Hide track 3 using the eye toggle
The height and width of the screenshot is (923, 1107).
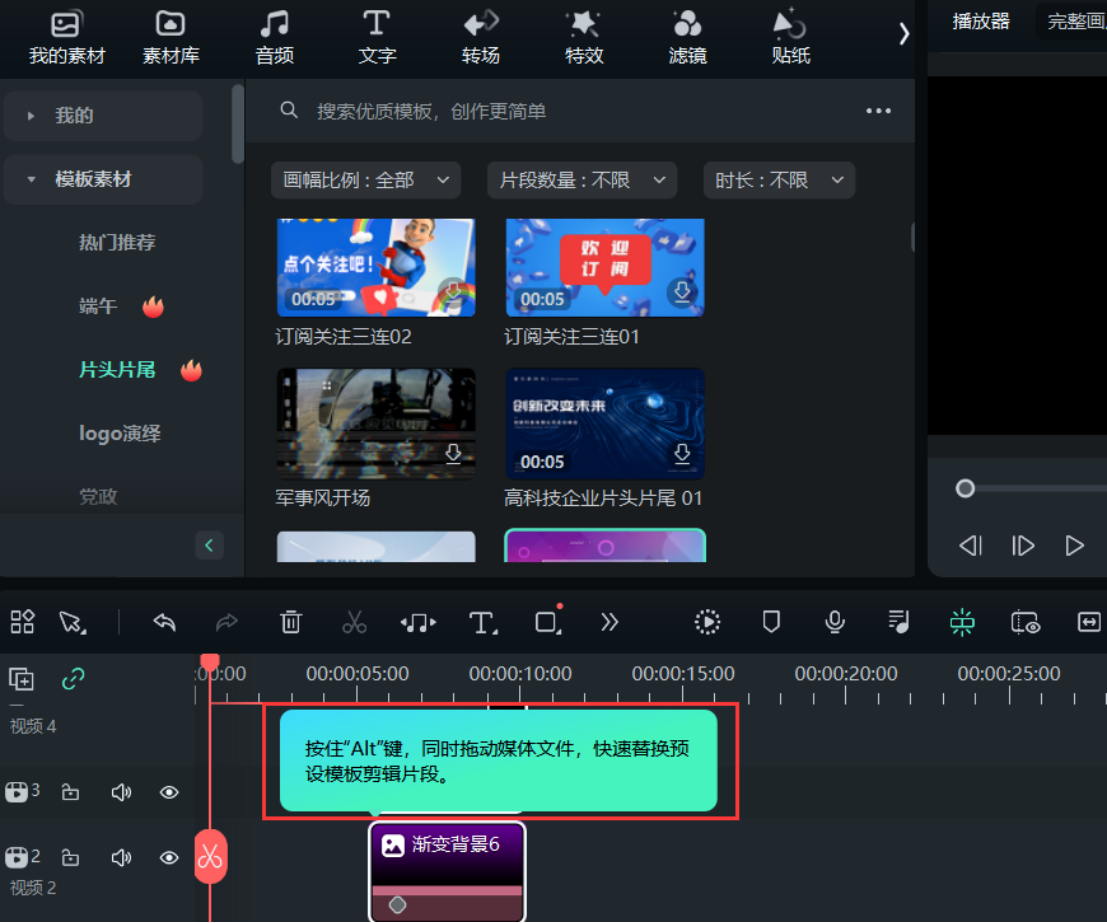coord(168,791)
